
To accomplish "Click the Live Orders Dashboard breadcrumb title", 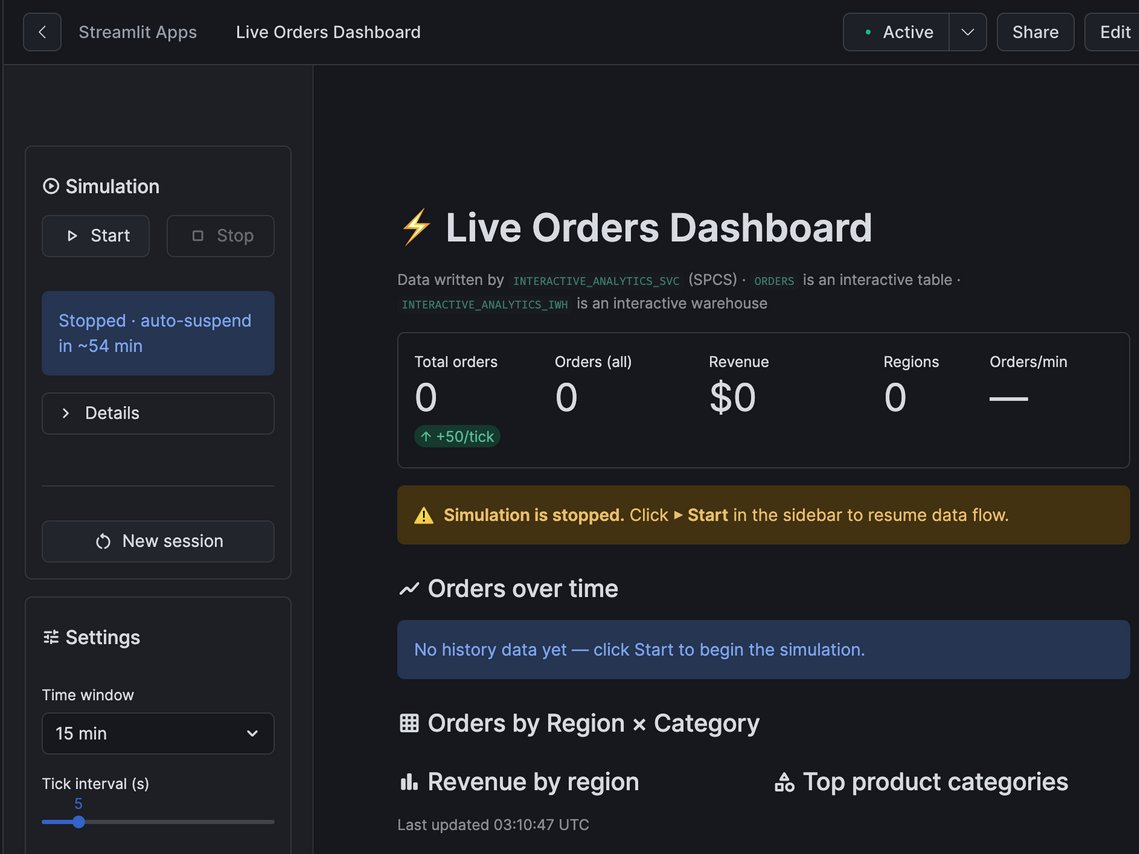I will pos(328,32).
